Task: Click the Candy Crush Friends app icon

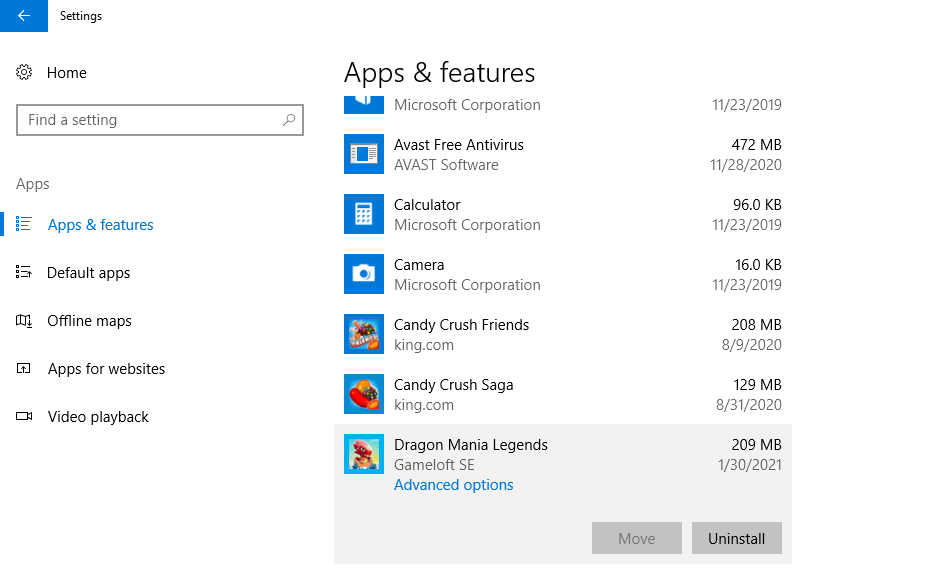Action: (363, 334)
